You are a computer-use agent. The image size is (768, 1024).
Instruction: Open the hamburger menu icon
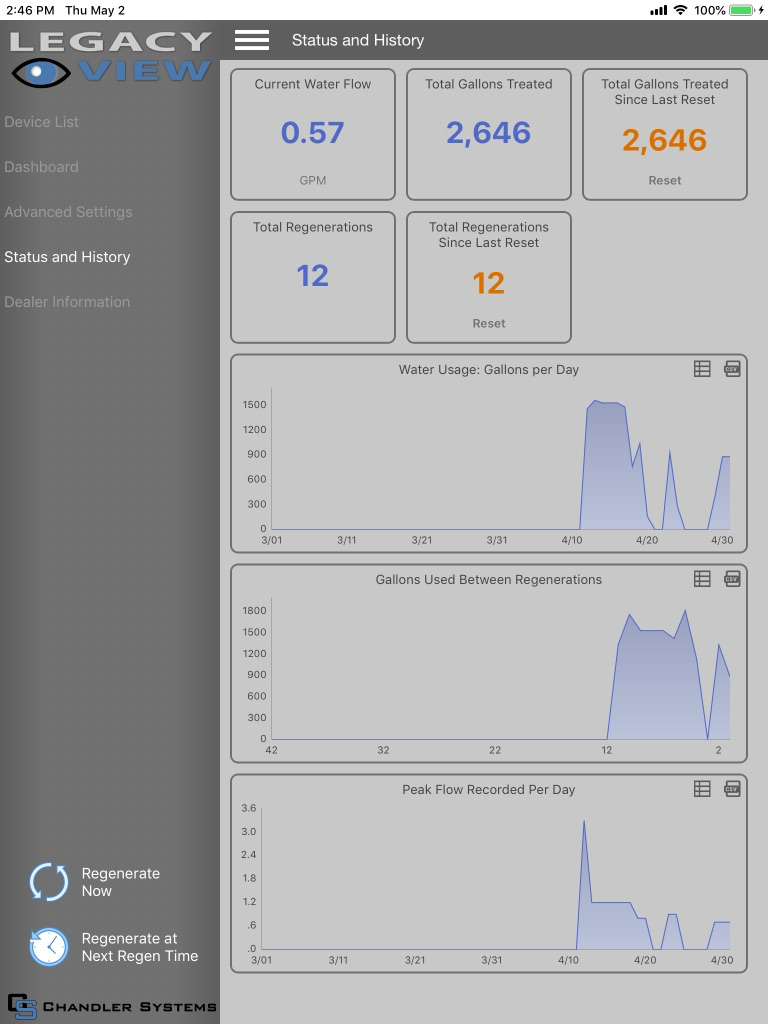click(x=252, y=40)
